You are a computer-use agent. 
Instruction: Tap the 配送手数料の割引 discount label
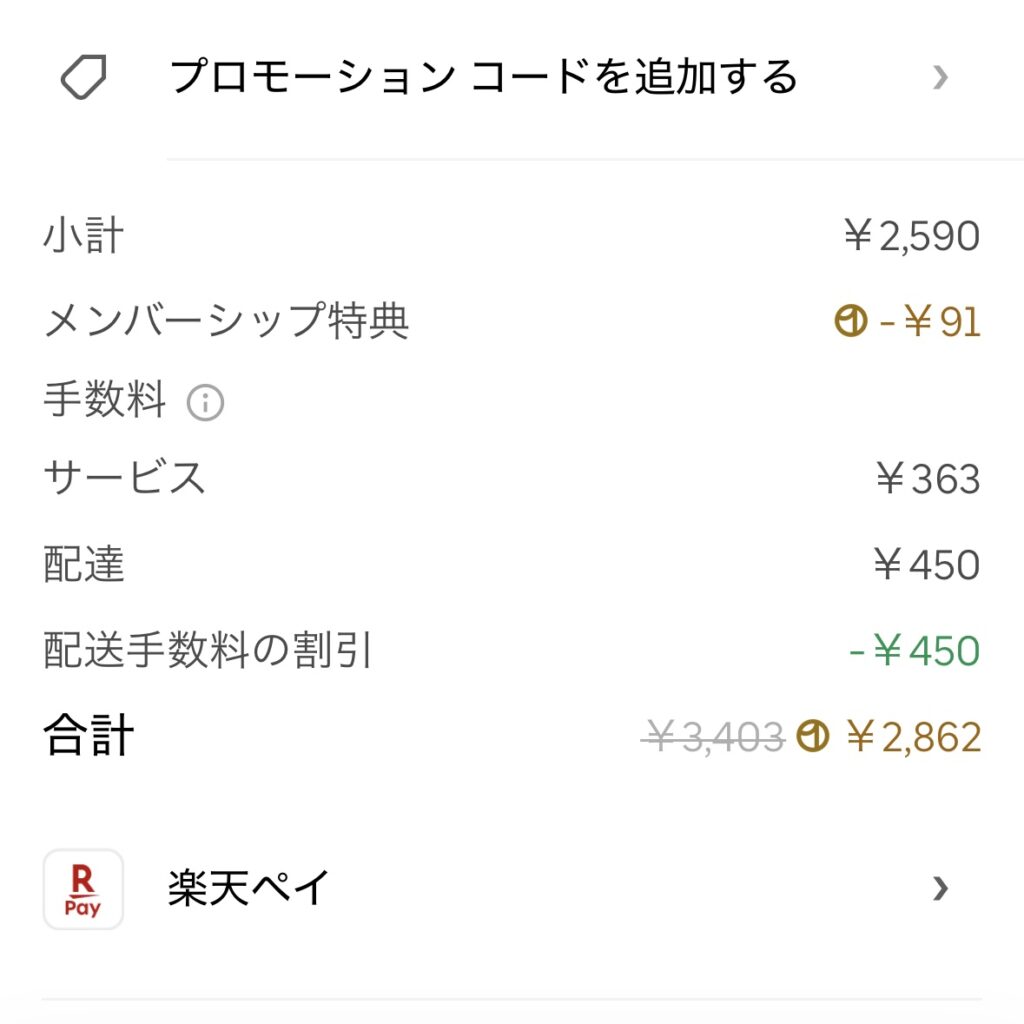click(208, 651)
